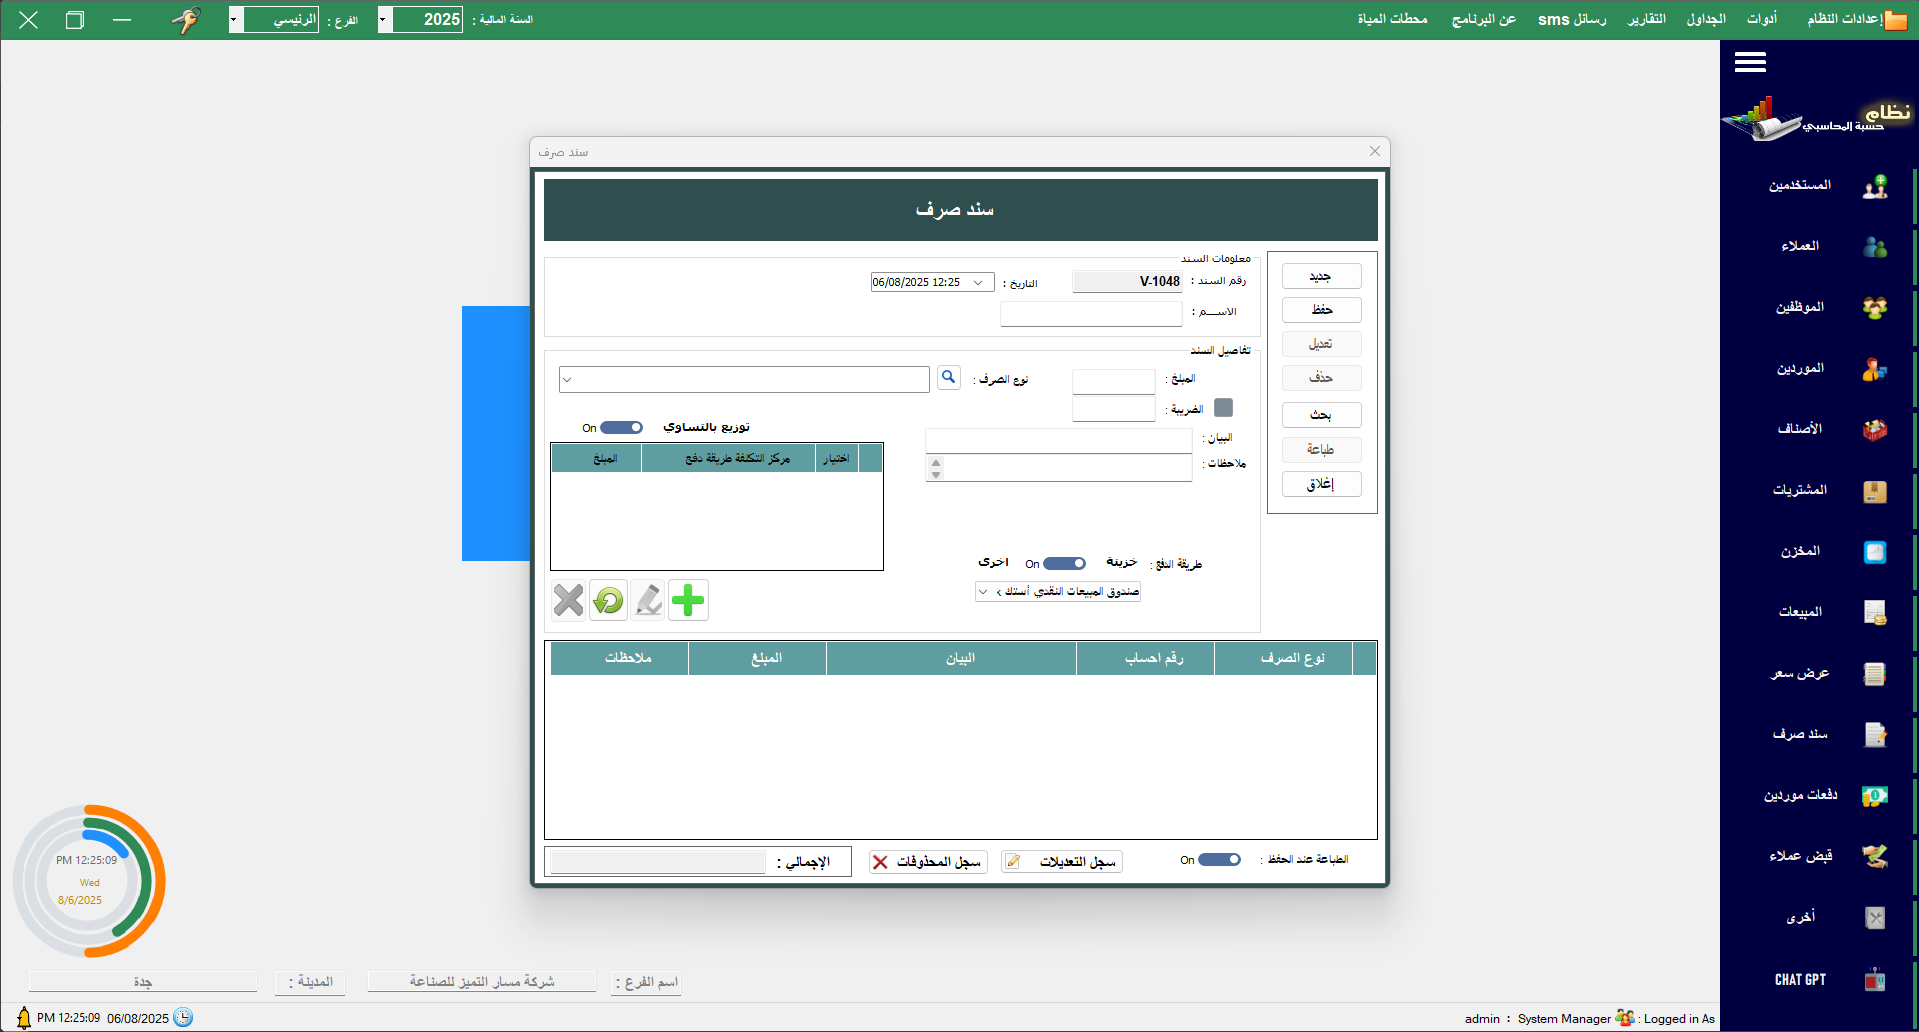The image size is (1919, 1032).
Task: Open the hamburger menu icon in sidebar
Action: (x=1749, y=63)
